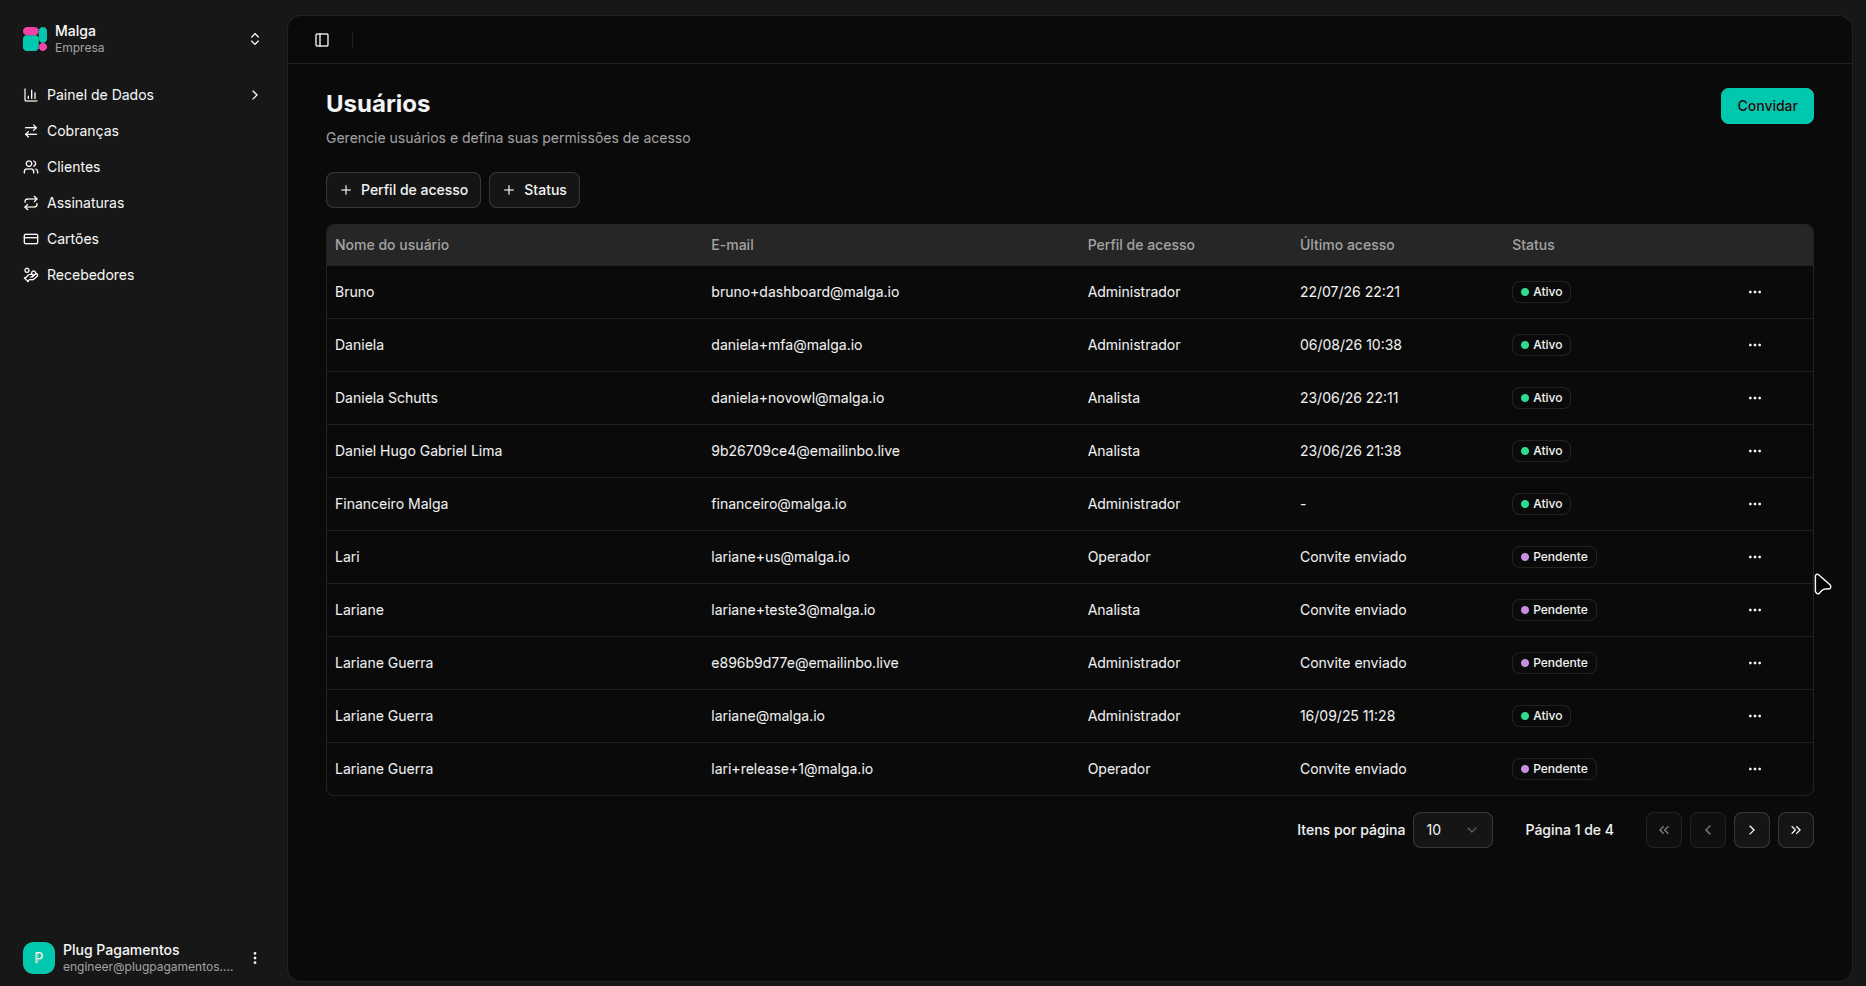Screen dimensions: 1866x986
Task: Select financeiro@malga.io email cell
Action: pos(779,504)
